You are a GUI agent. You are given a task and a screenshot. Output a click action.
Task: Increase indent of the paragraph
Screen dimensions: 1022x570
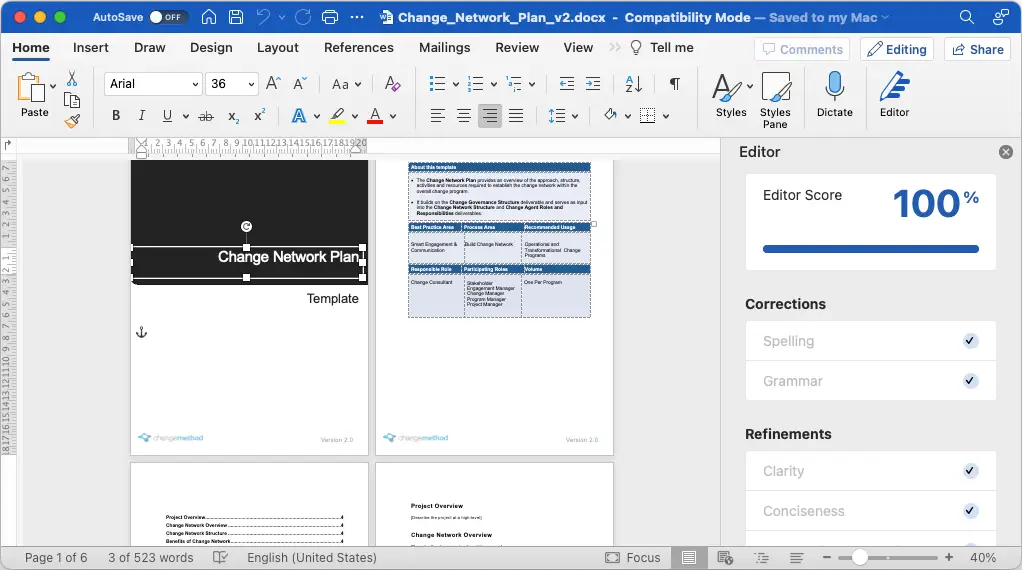593,84
